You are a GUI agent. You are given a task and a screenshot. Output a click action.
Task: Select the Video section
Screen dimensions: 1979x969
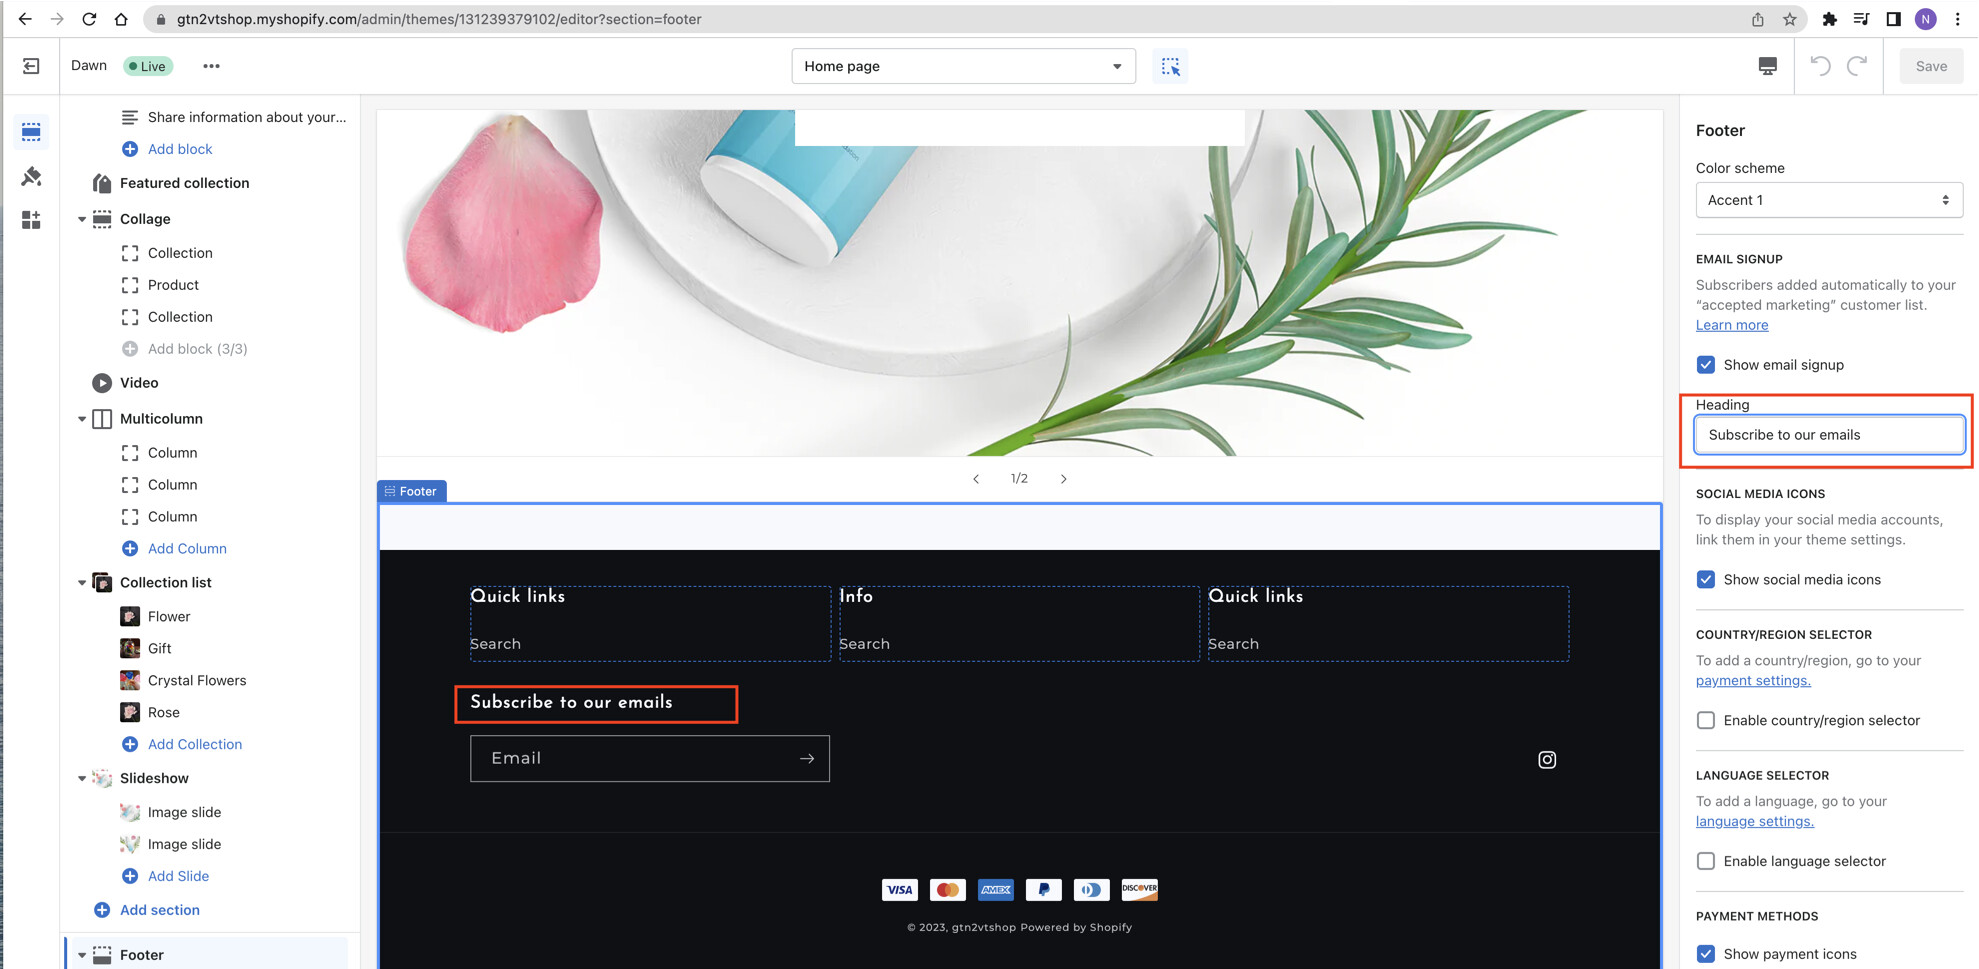139,383
